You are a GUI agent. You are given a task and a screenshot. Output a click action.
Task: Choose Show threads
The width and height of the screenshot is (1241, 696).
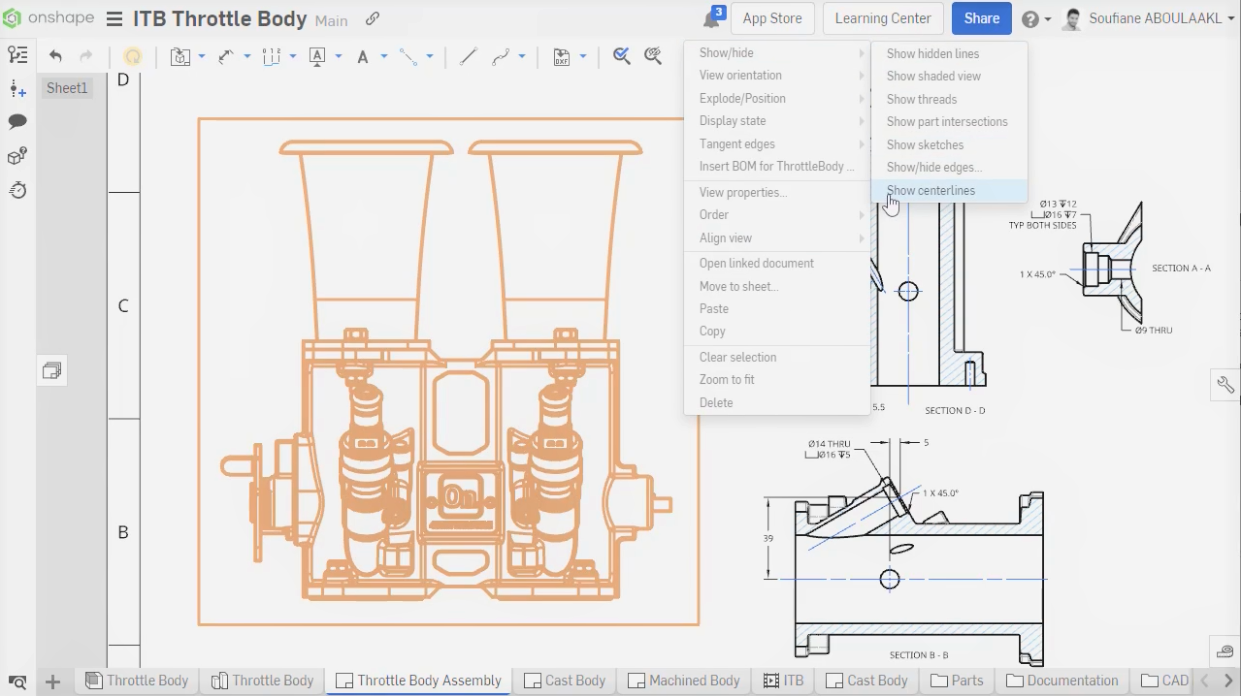click(x=949, y=99)
